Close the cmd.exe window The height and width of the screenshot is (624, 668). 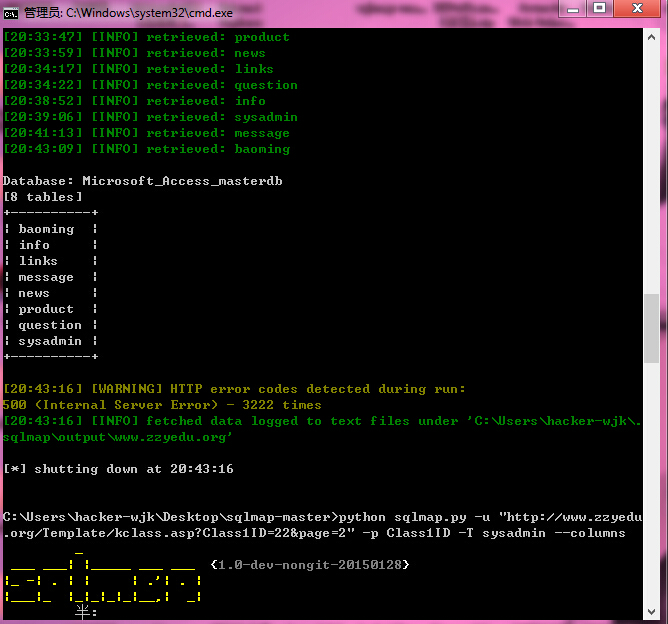click(x=638, y=9)
